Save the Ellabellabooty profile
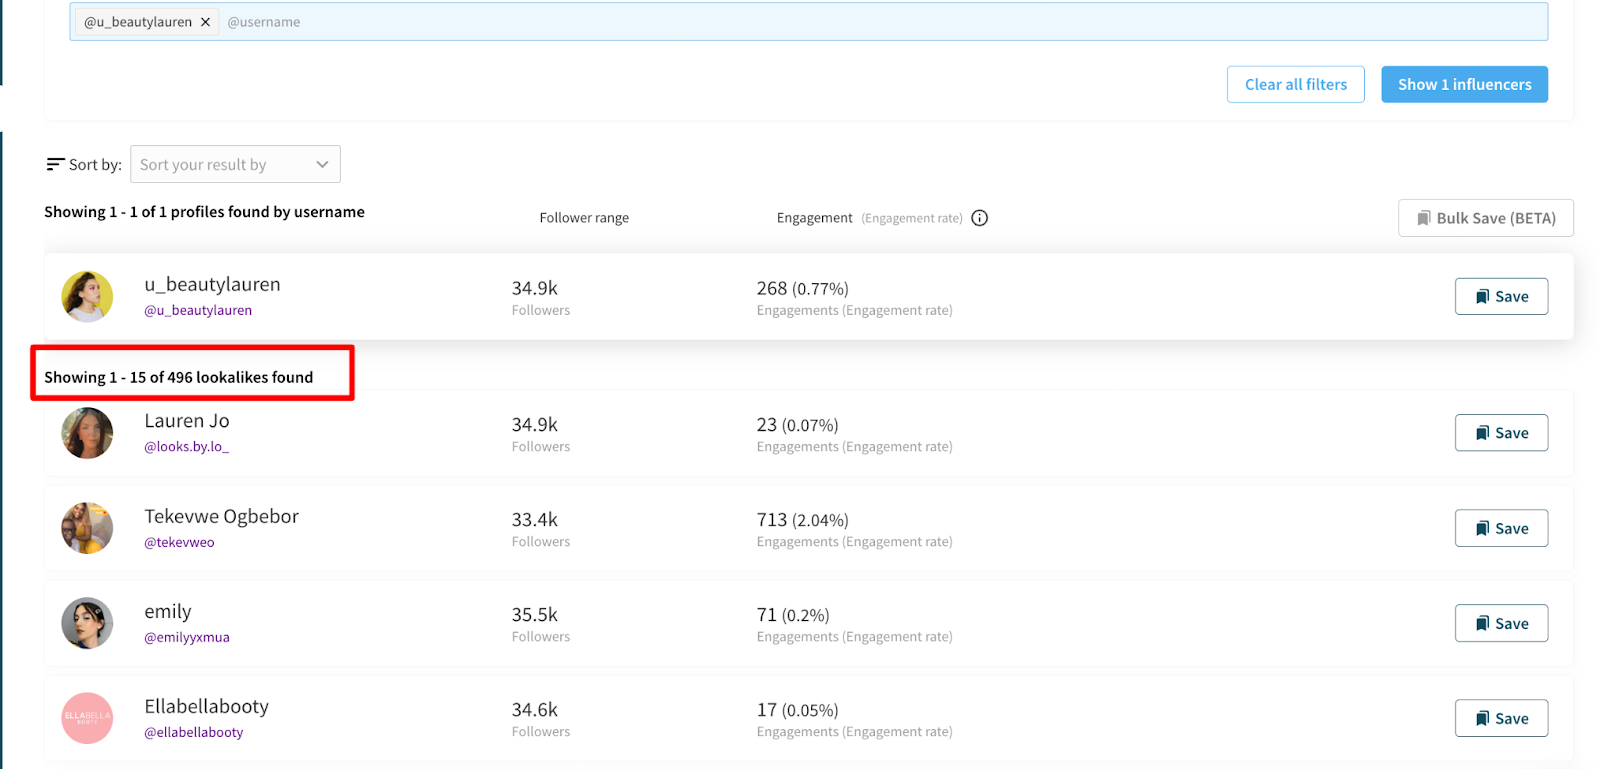Viewport: 1600px width, 769px height. click(1501, 718)
